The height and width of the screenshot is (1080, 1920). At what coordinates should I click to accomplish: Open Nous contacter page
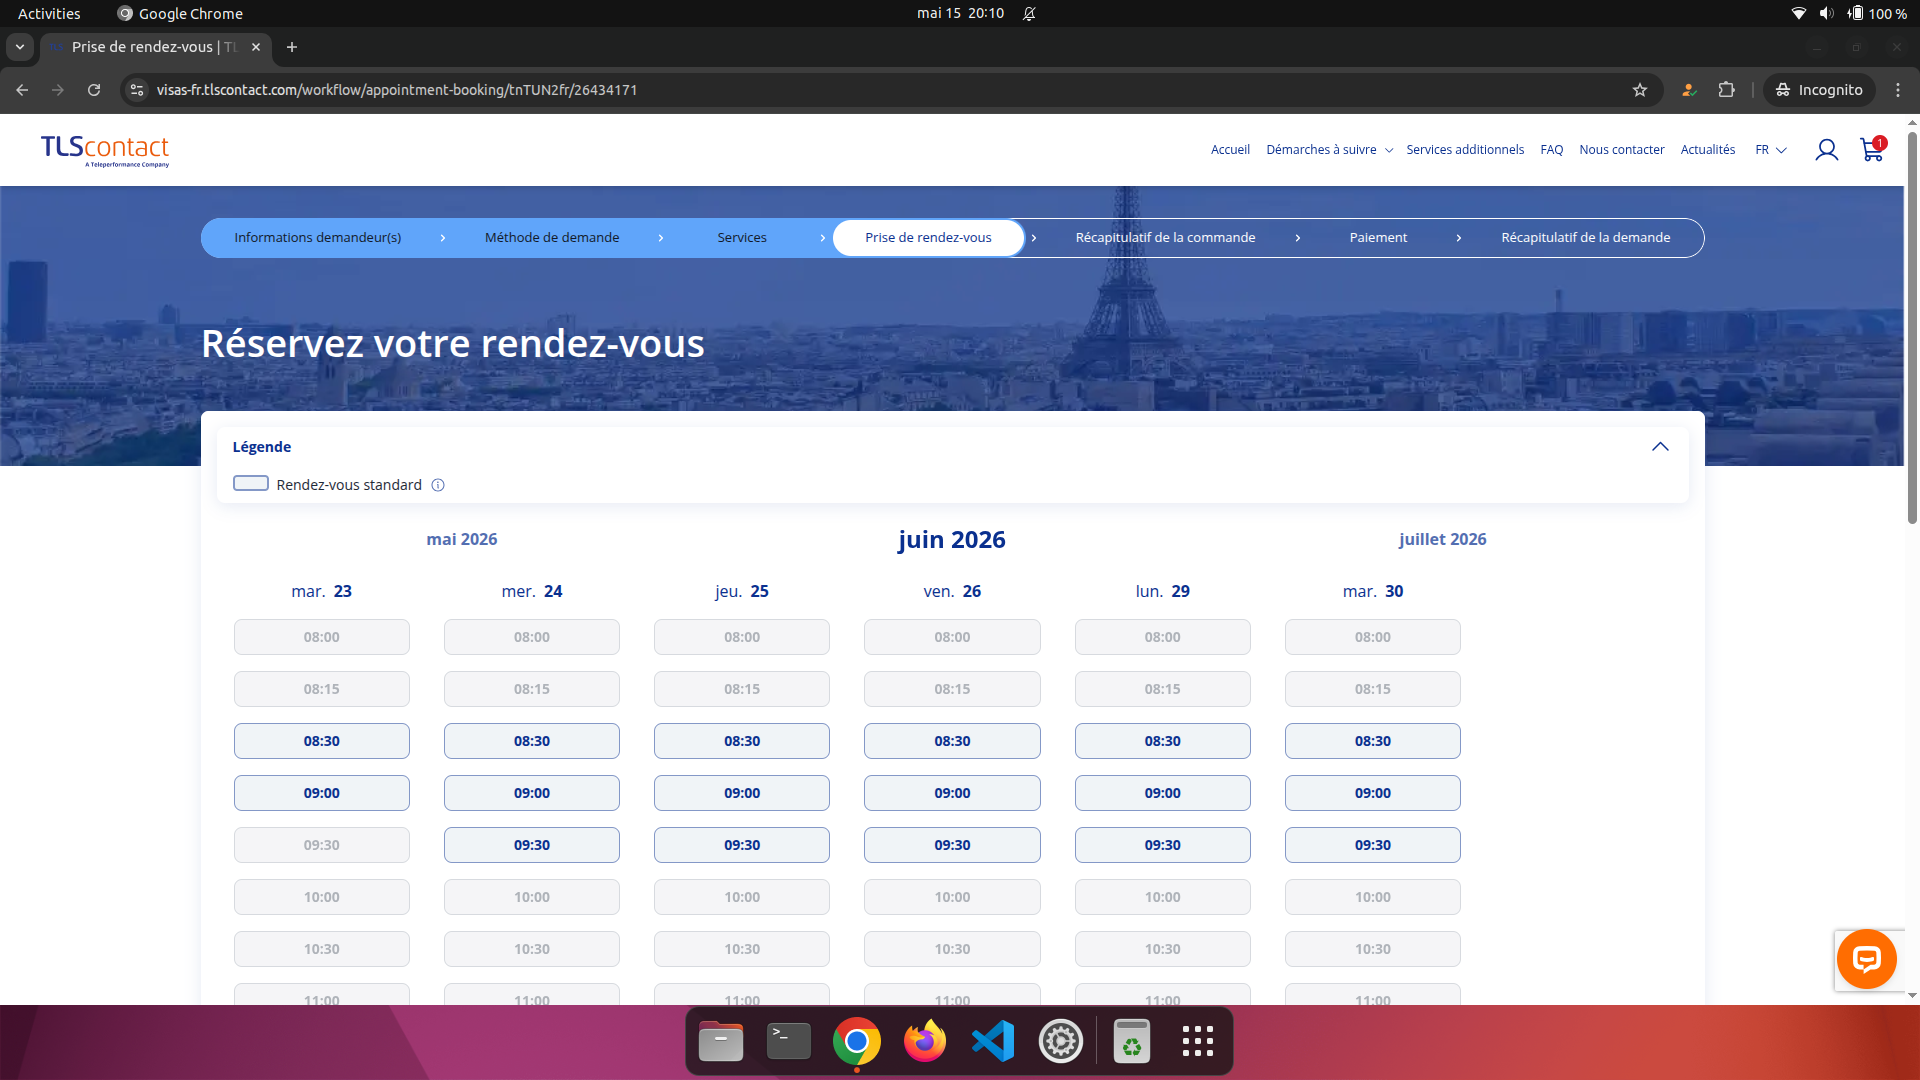[x=1621, y=150]
